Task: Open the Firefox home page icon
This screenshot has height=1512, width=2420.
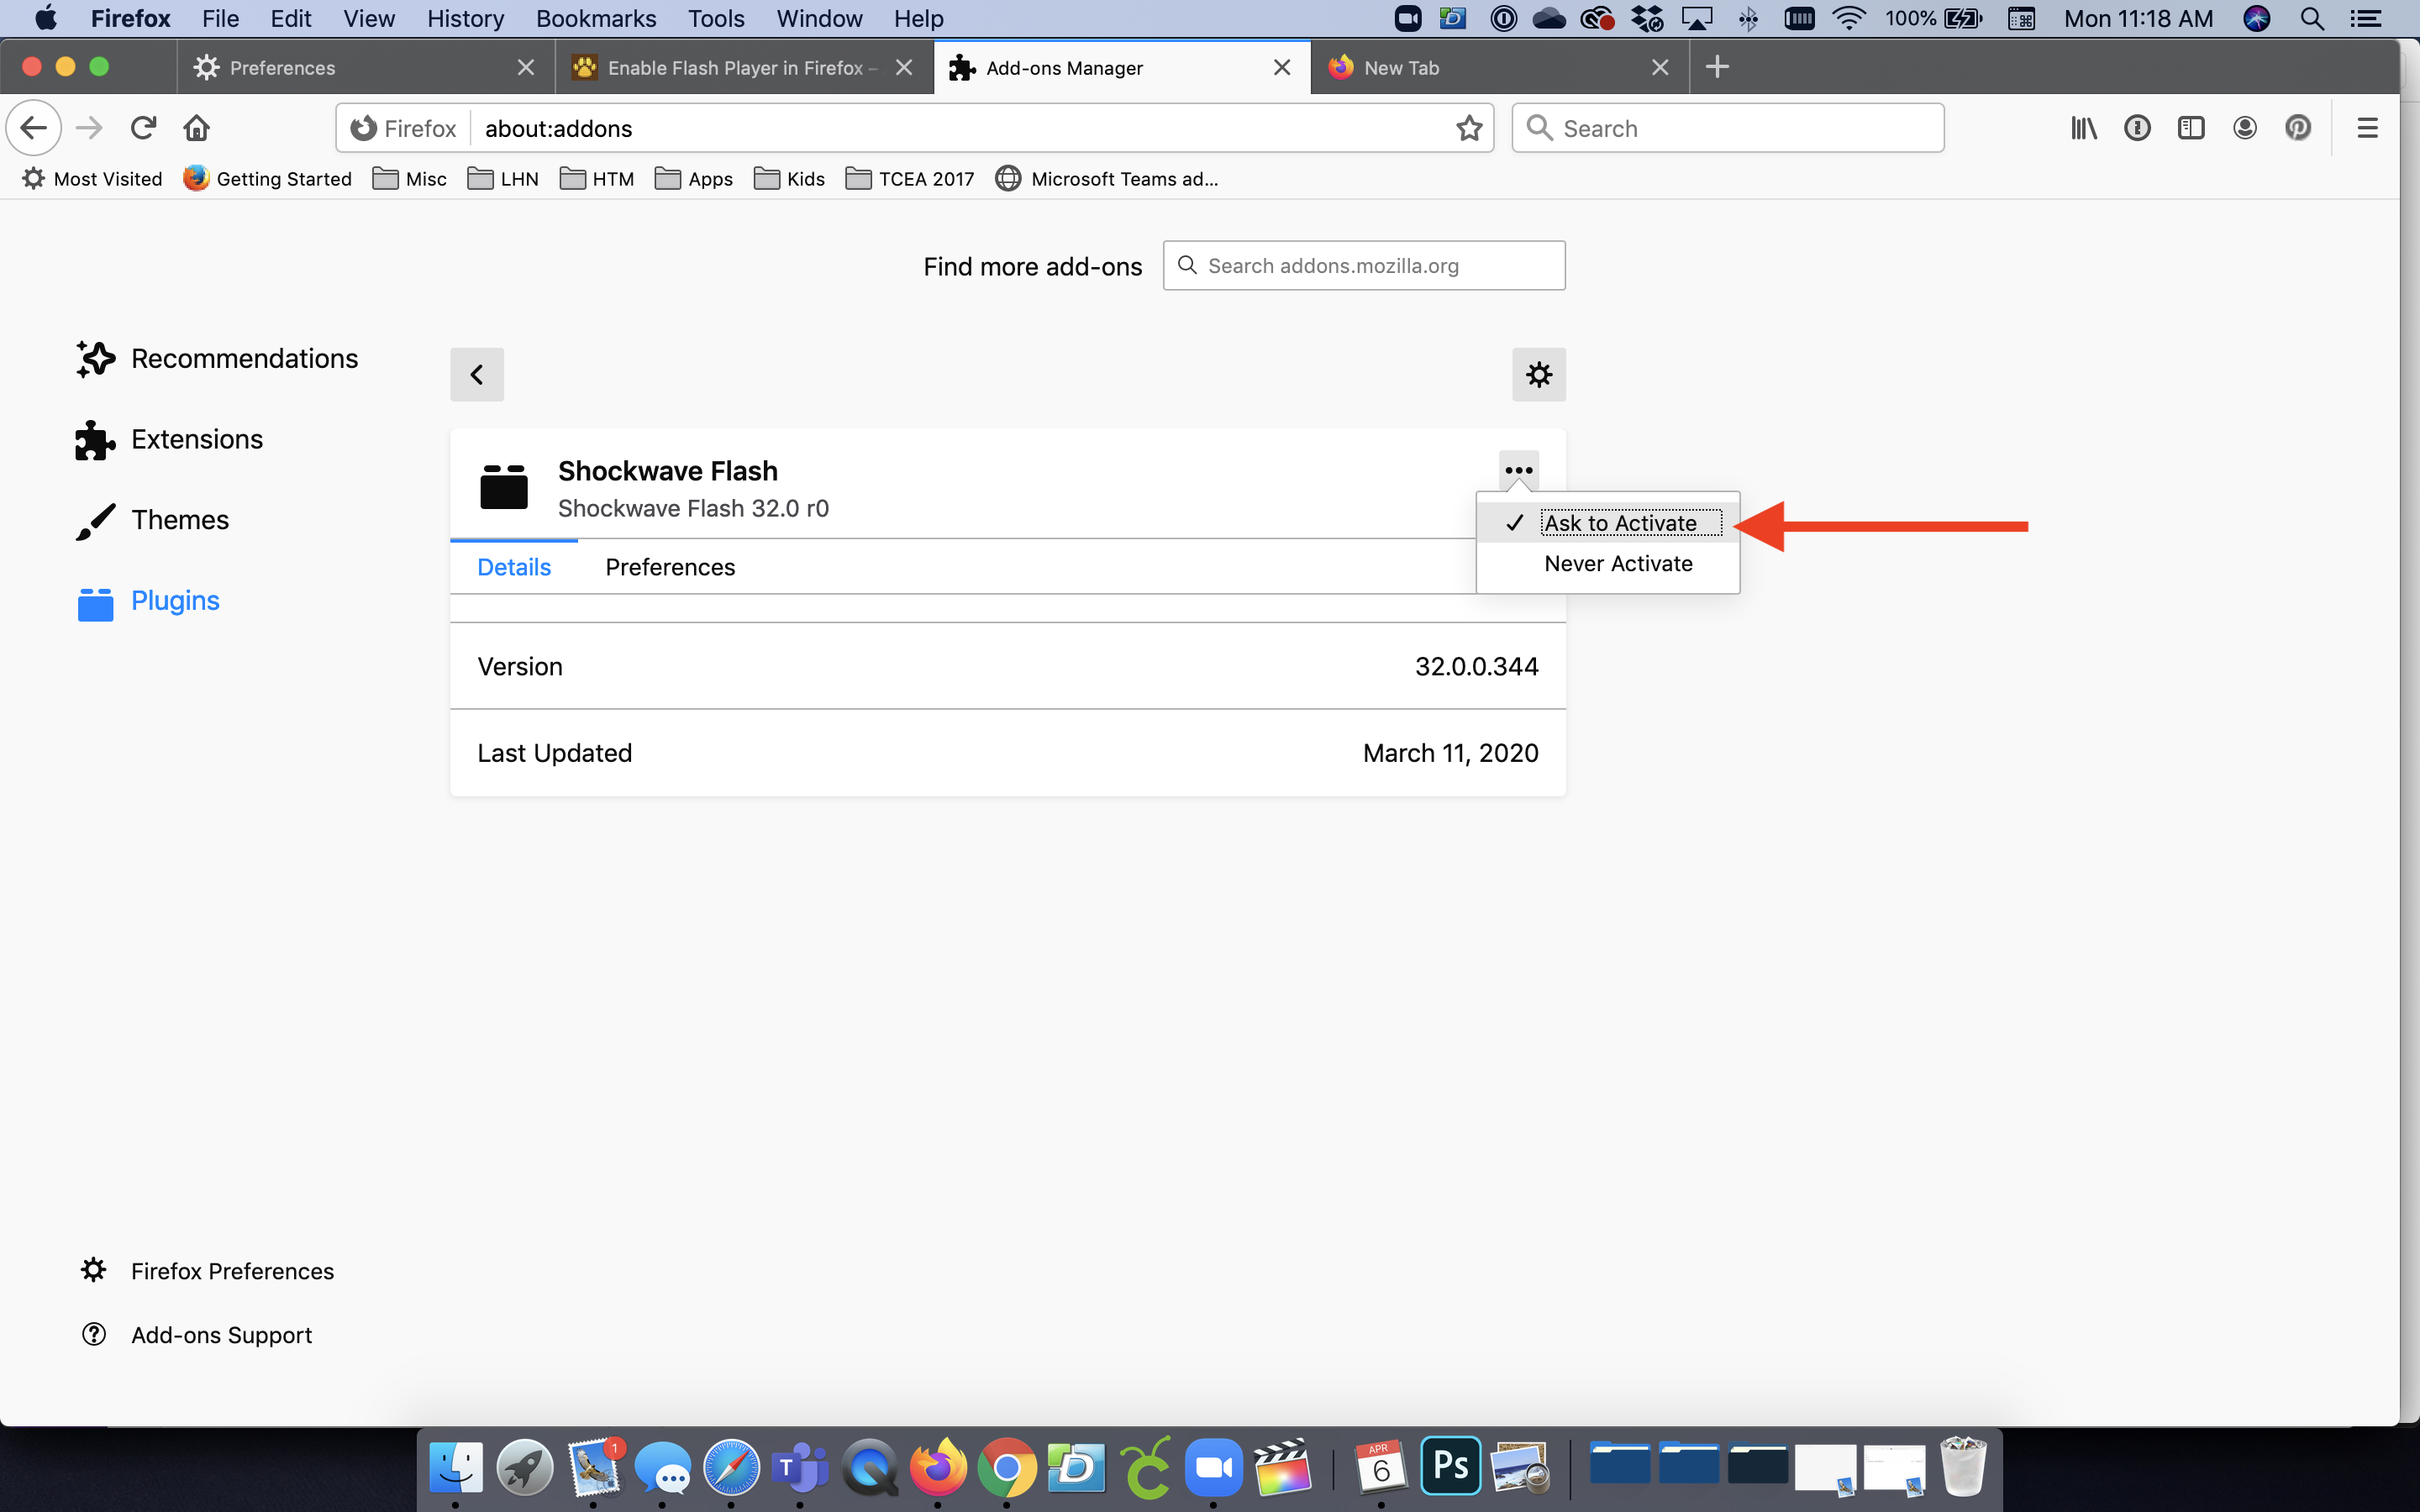Action: pos(197,128)
